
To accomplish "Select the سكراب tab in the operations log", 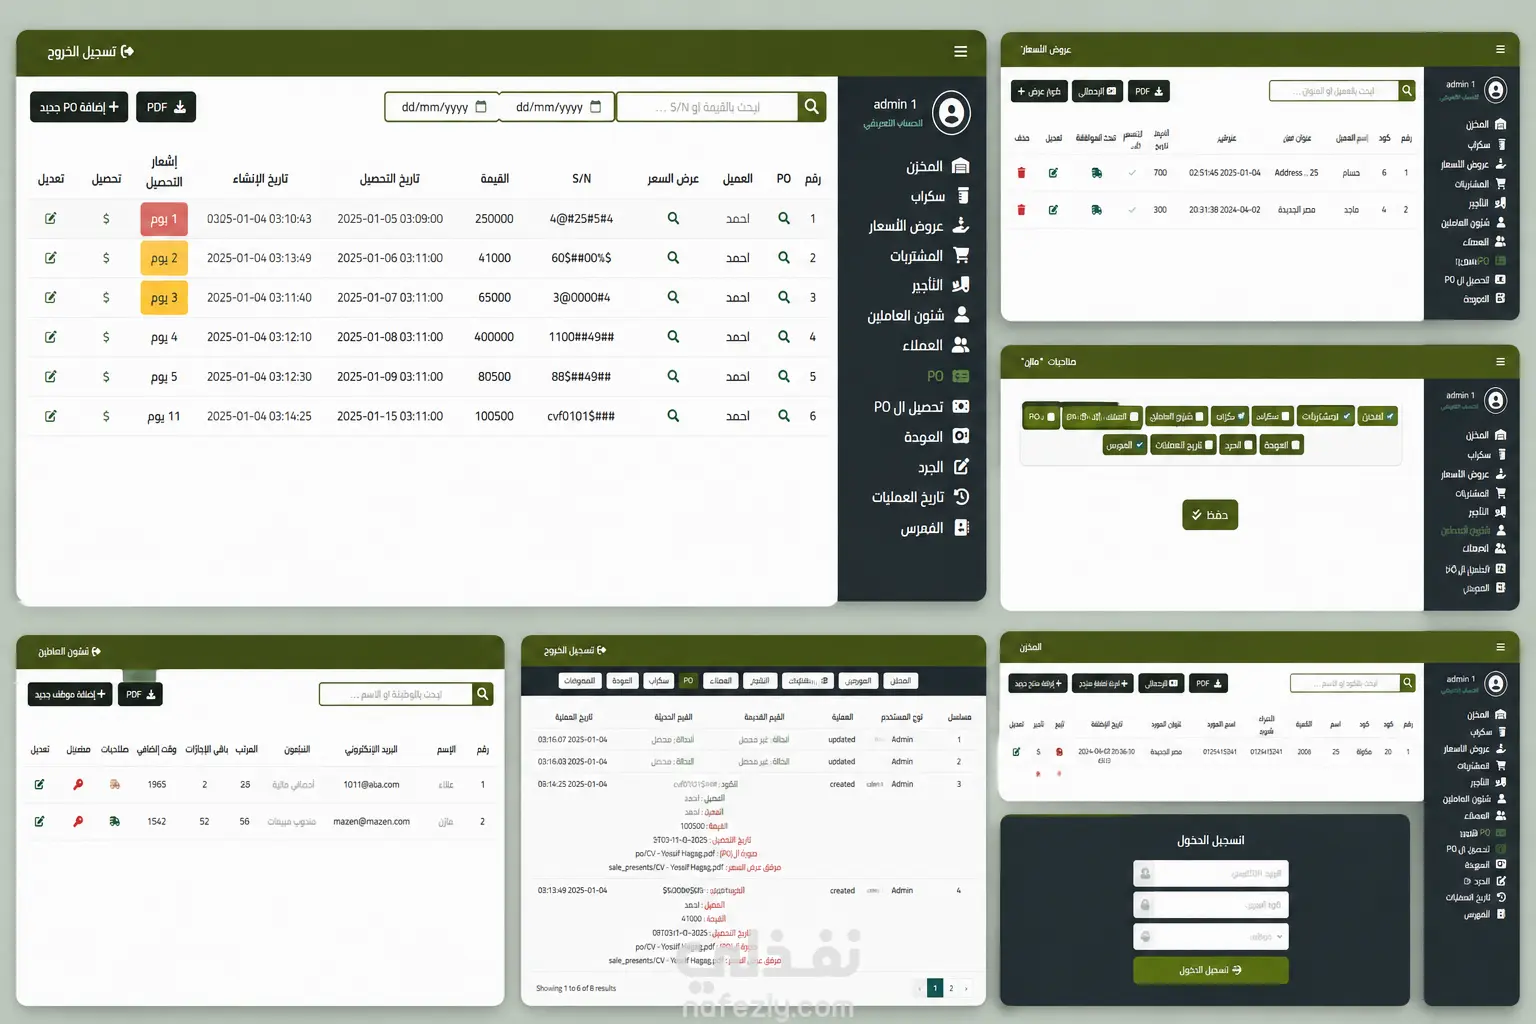I will pos(658,681).
